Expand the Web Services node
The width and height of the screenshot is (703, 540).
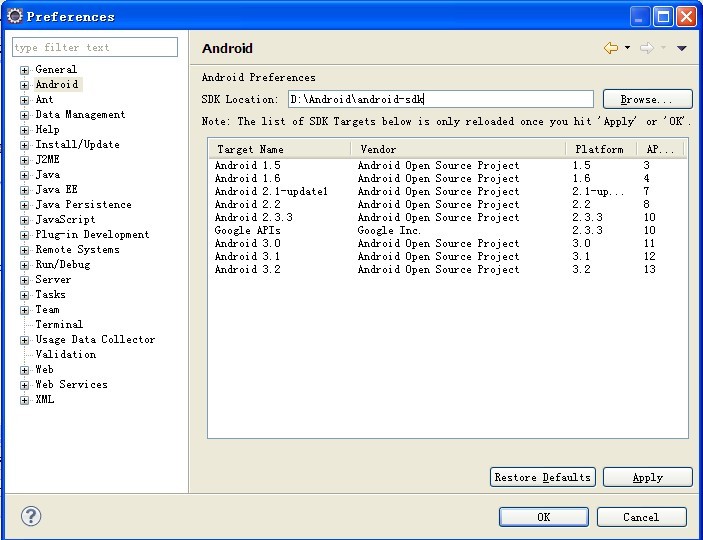pyautogui.click(x=24, y=385)
